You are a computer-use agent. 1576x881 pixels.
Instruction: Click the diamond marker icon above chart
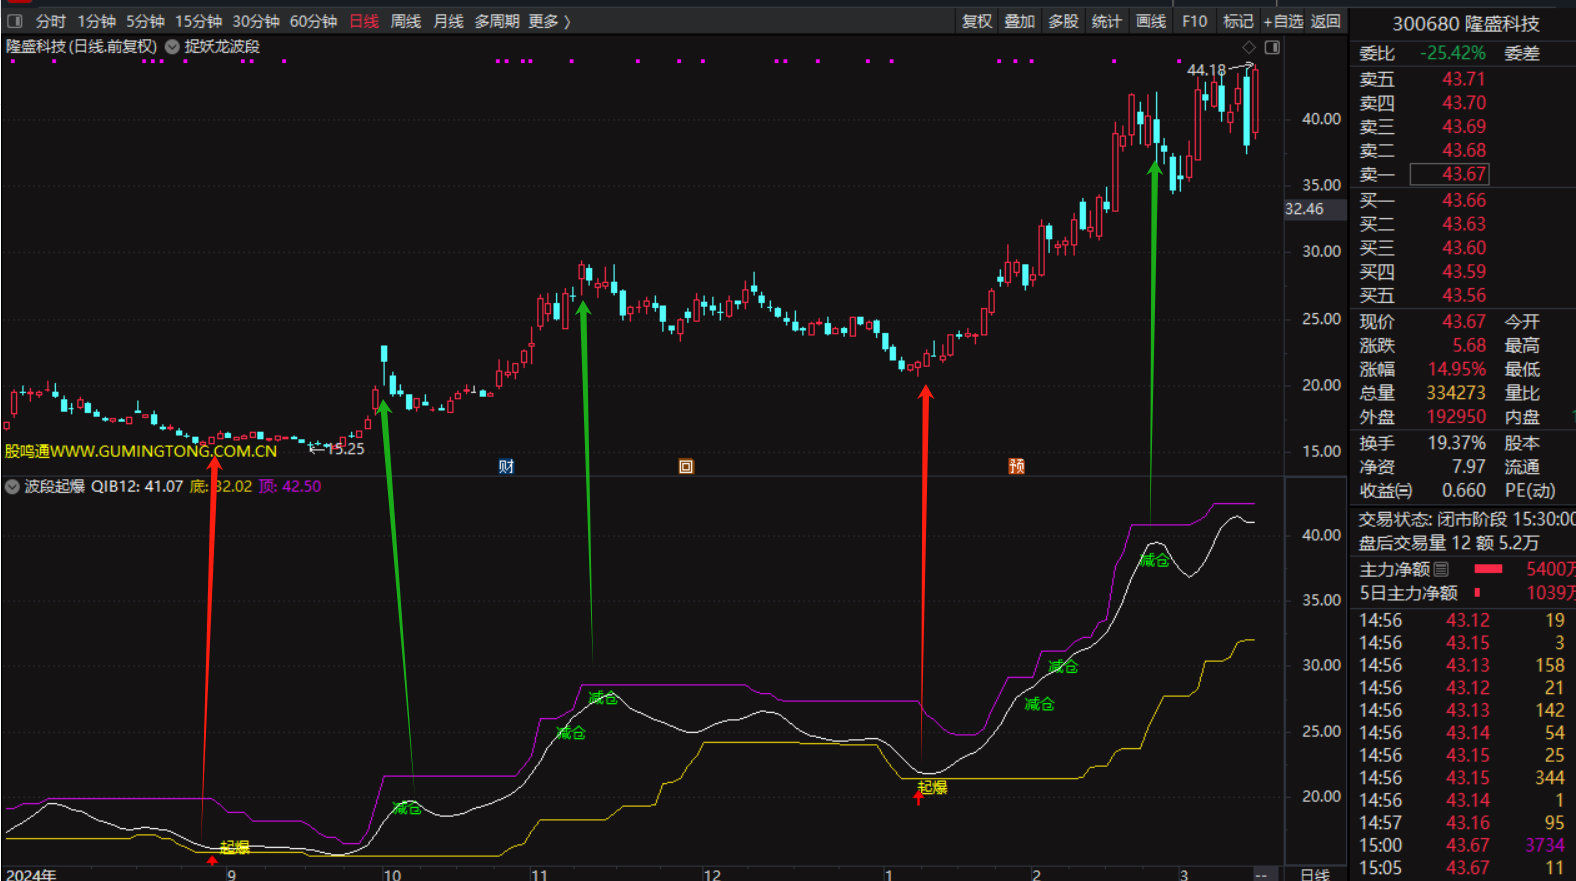1248,47
